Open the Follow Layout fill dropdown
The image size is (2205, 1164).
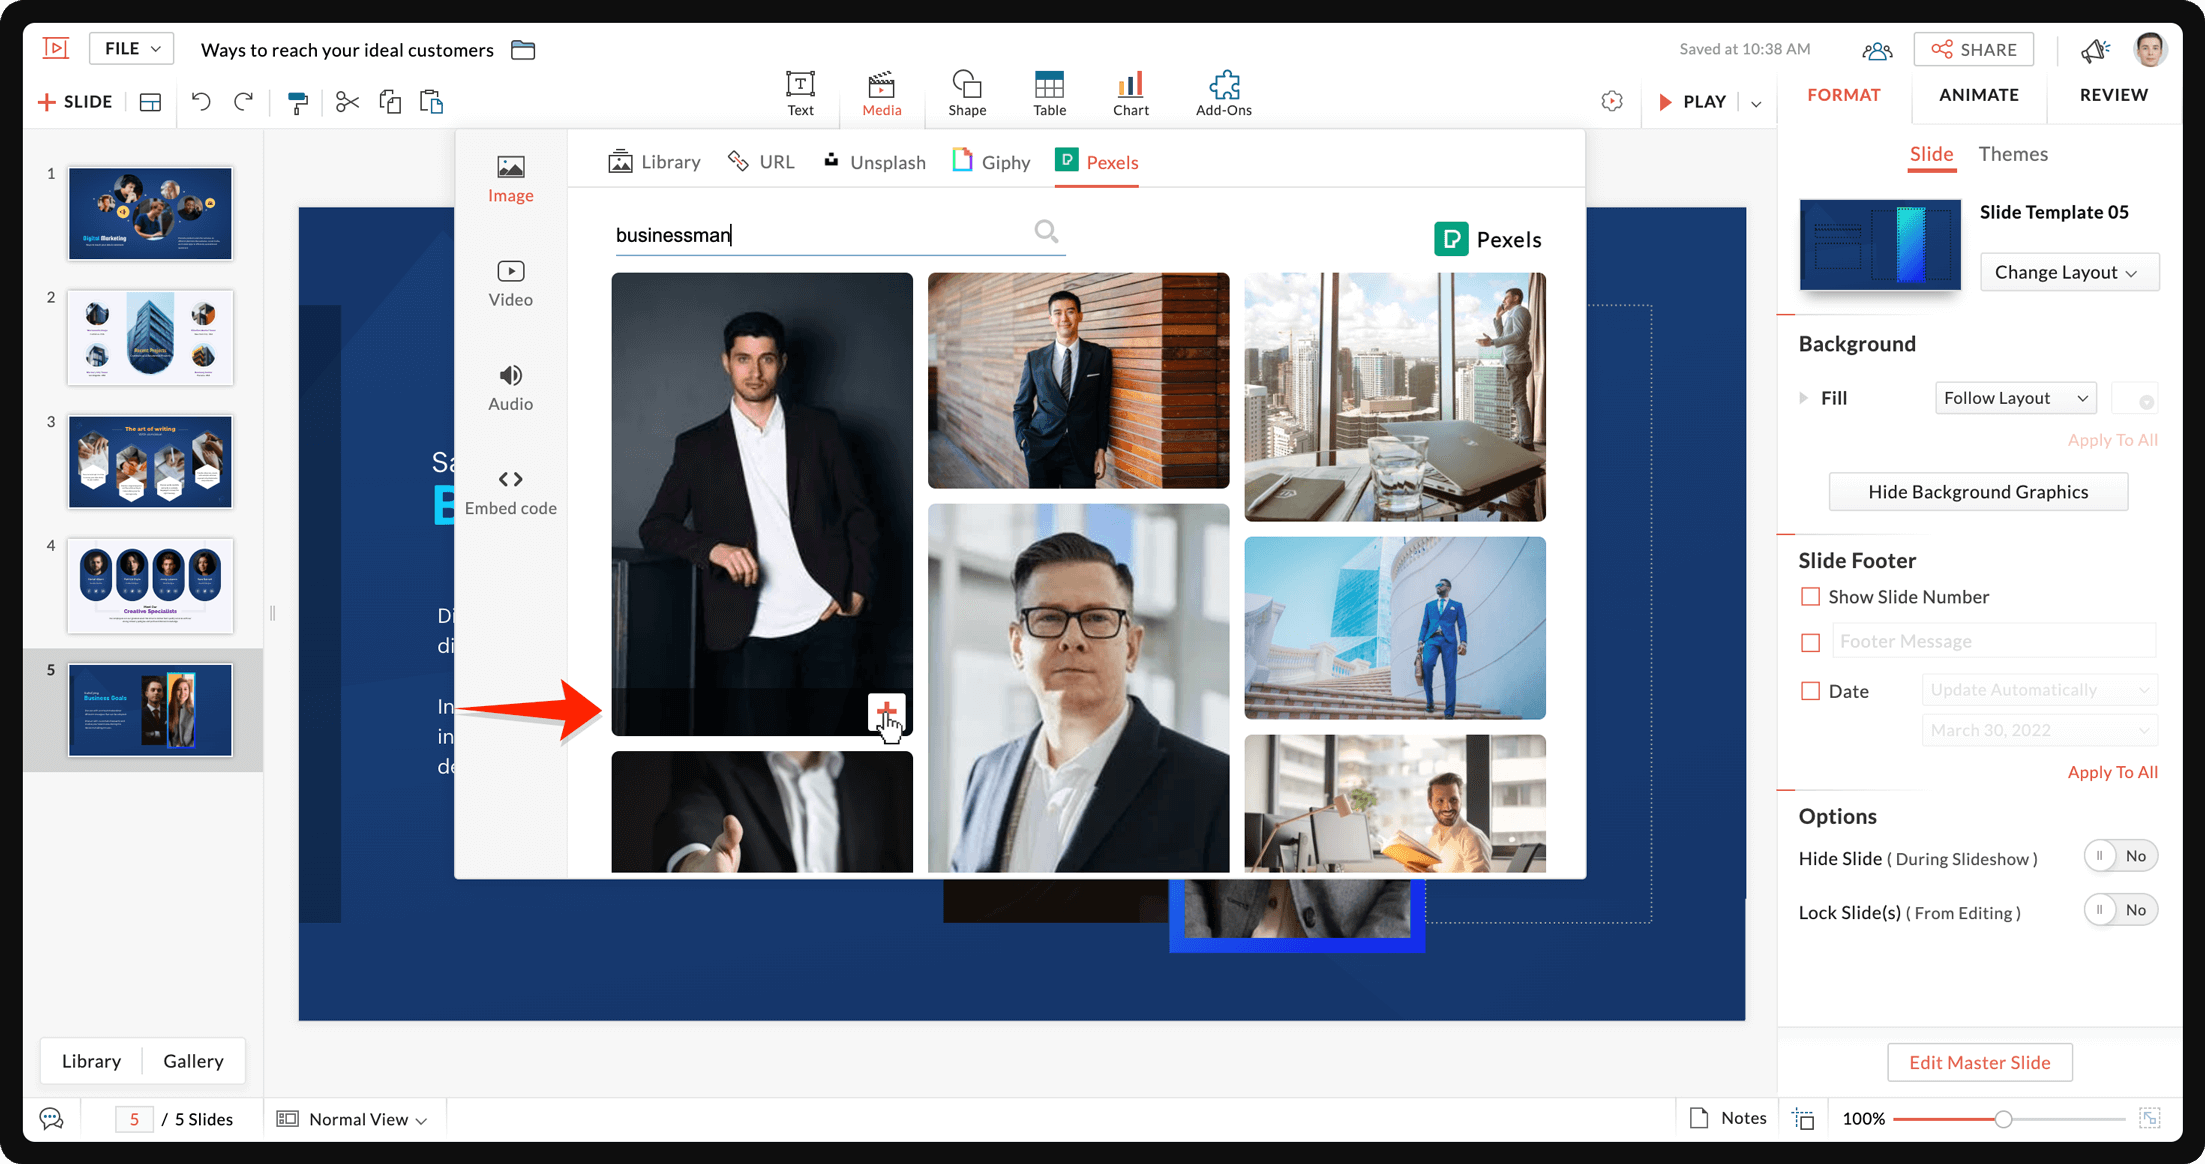pos(2015,398)
